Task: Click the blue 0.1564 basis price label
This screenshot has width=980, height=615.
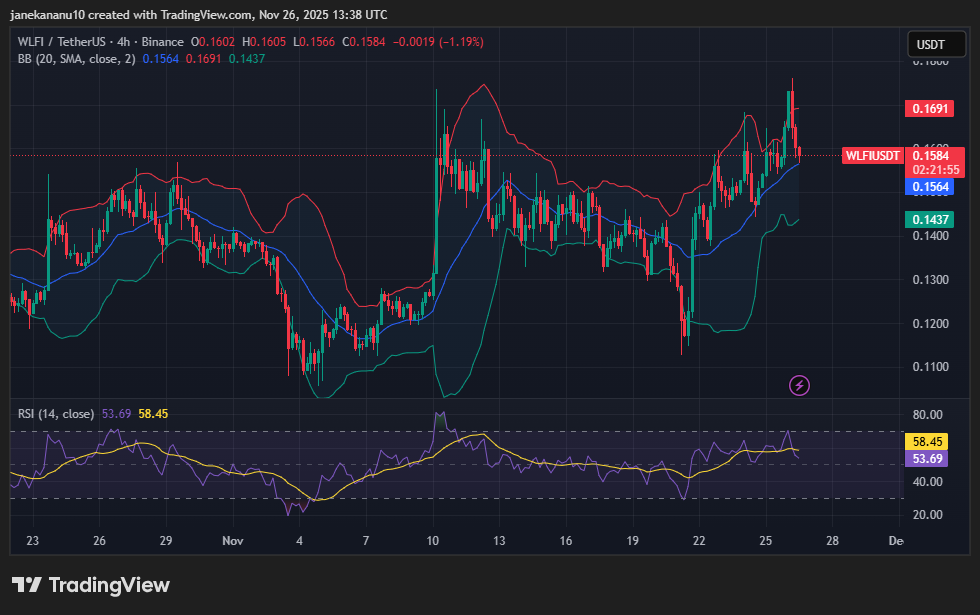Action: [x=929, y=186]
